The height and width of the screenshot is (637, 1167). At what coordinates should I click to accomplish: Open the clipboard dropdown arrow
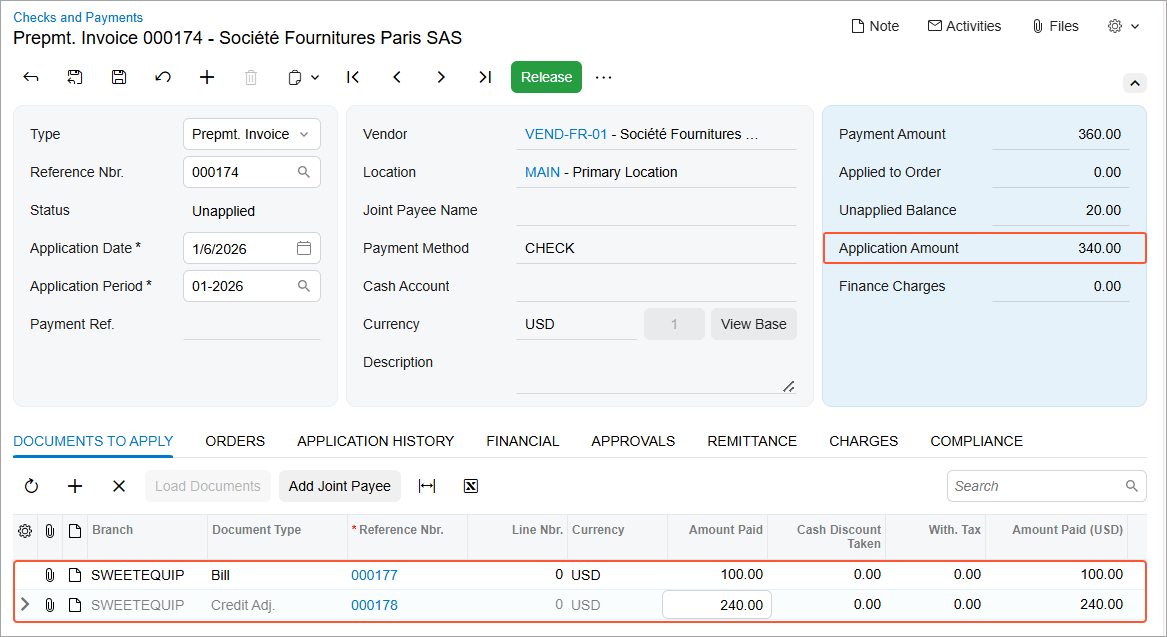click(x=315, y=77)
